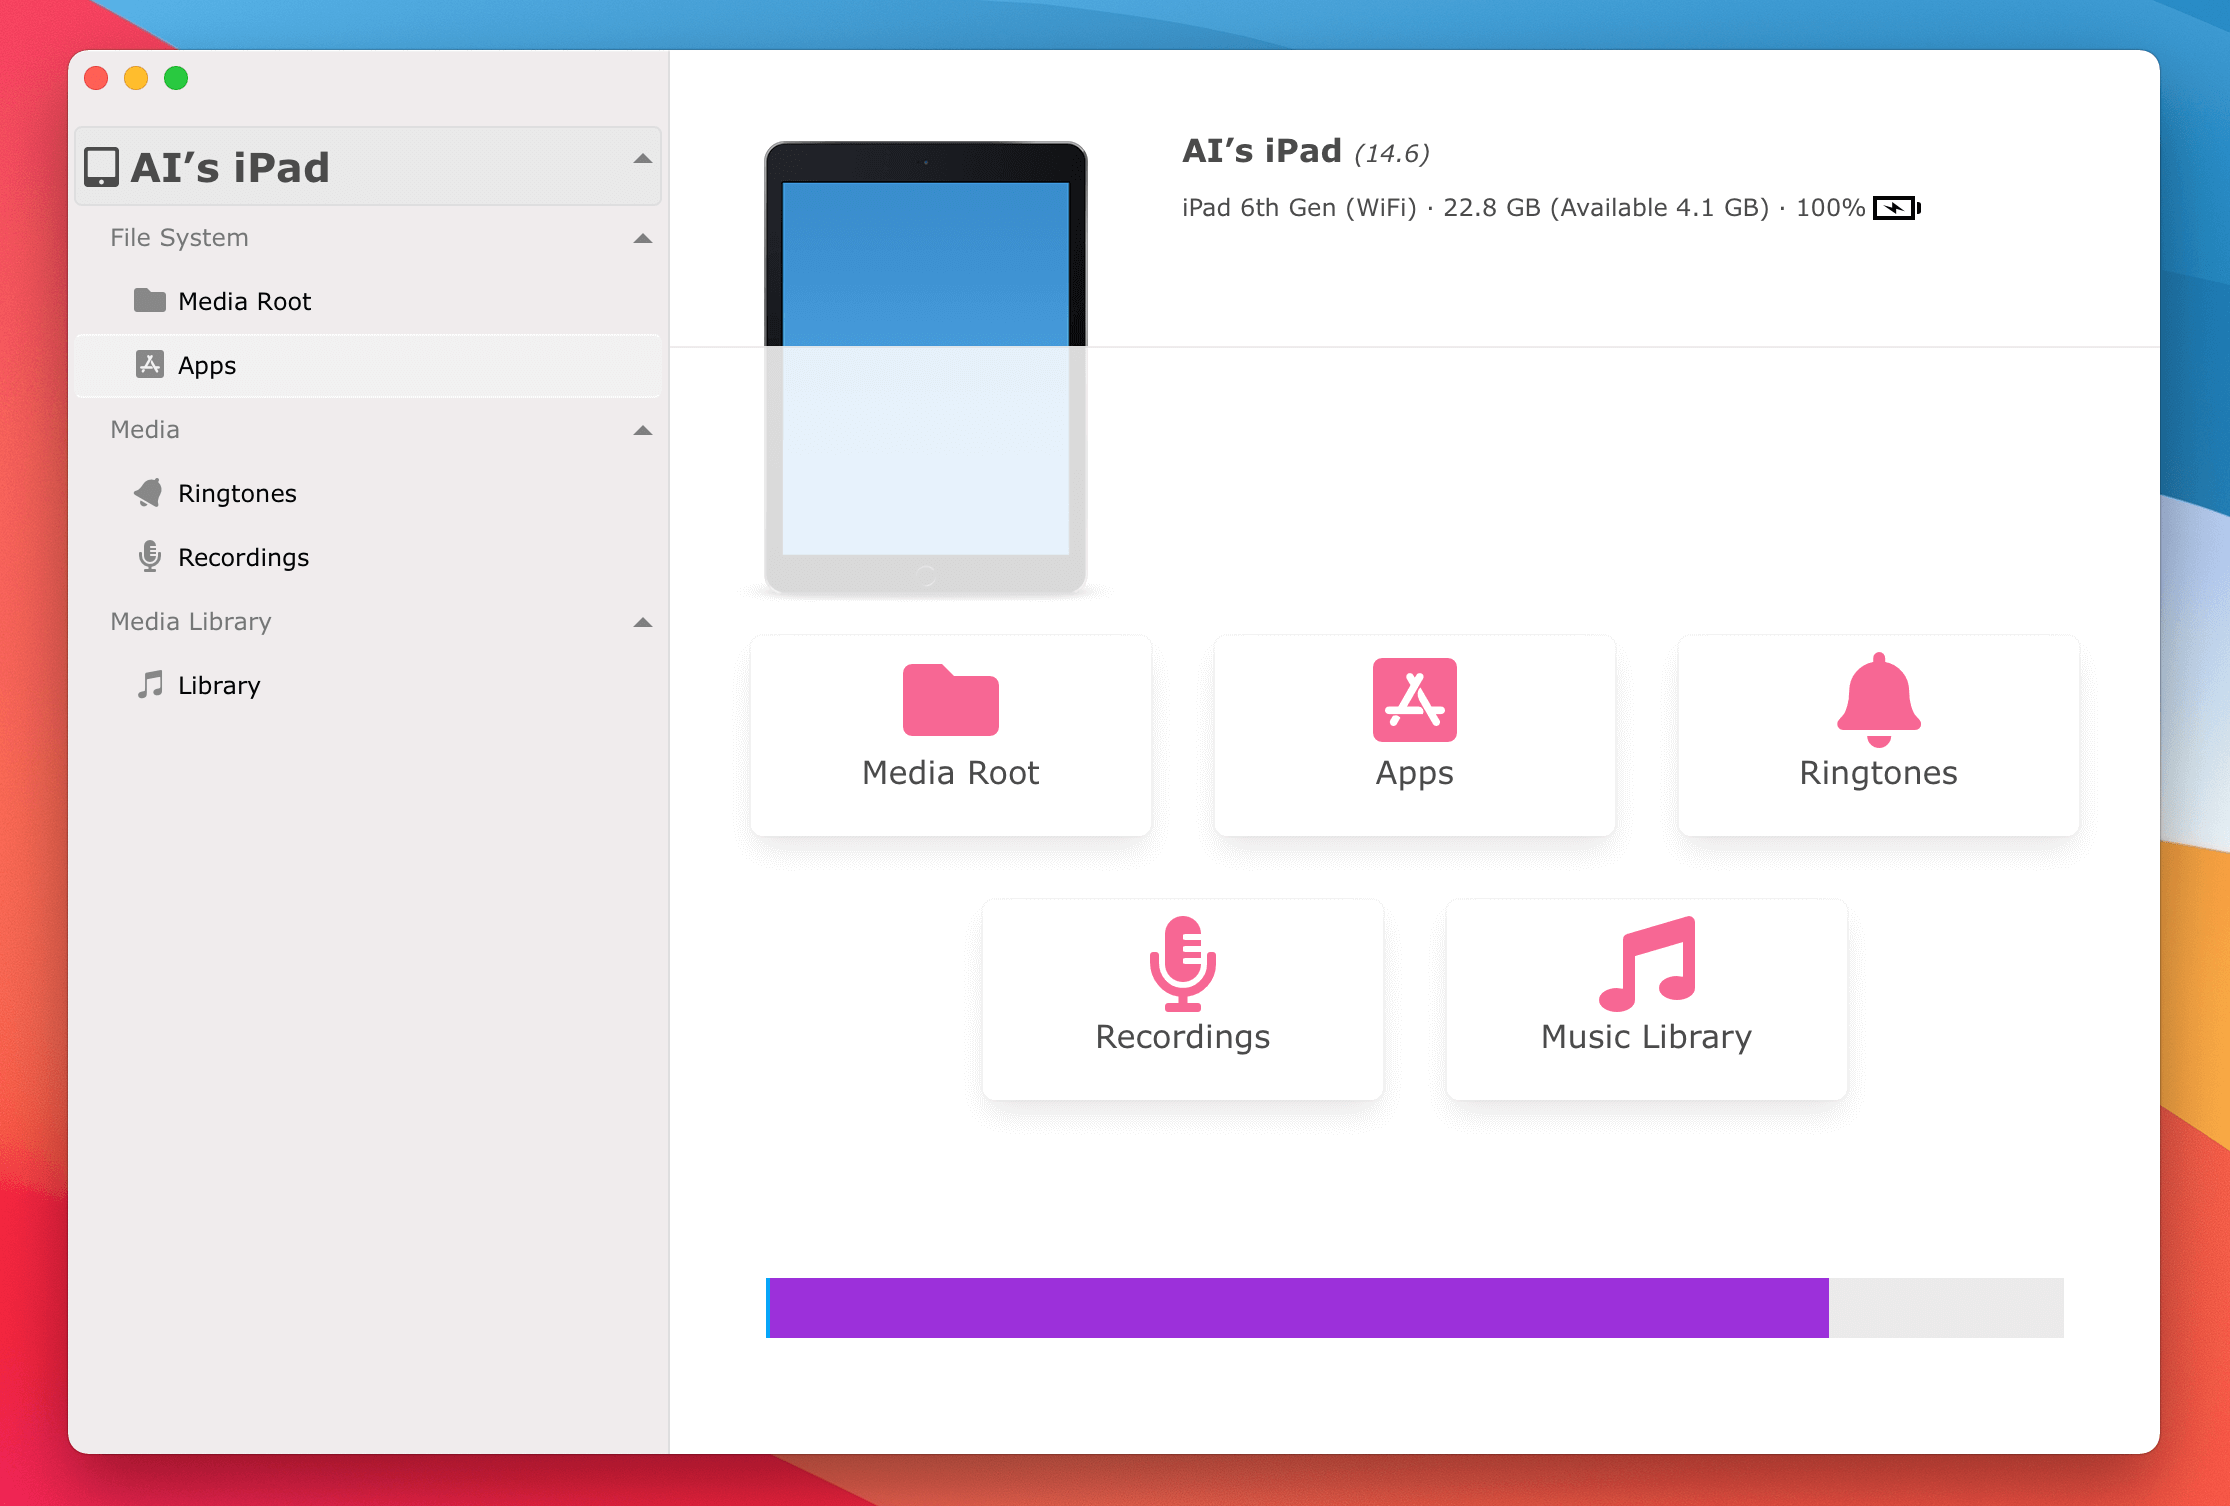The width and height of the screenshot is (2230, 1506).
Task: Click the pink bell icon on Ringtones card
Action: tap(1879, 700)
